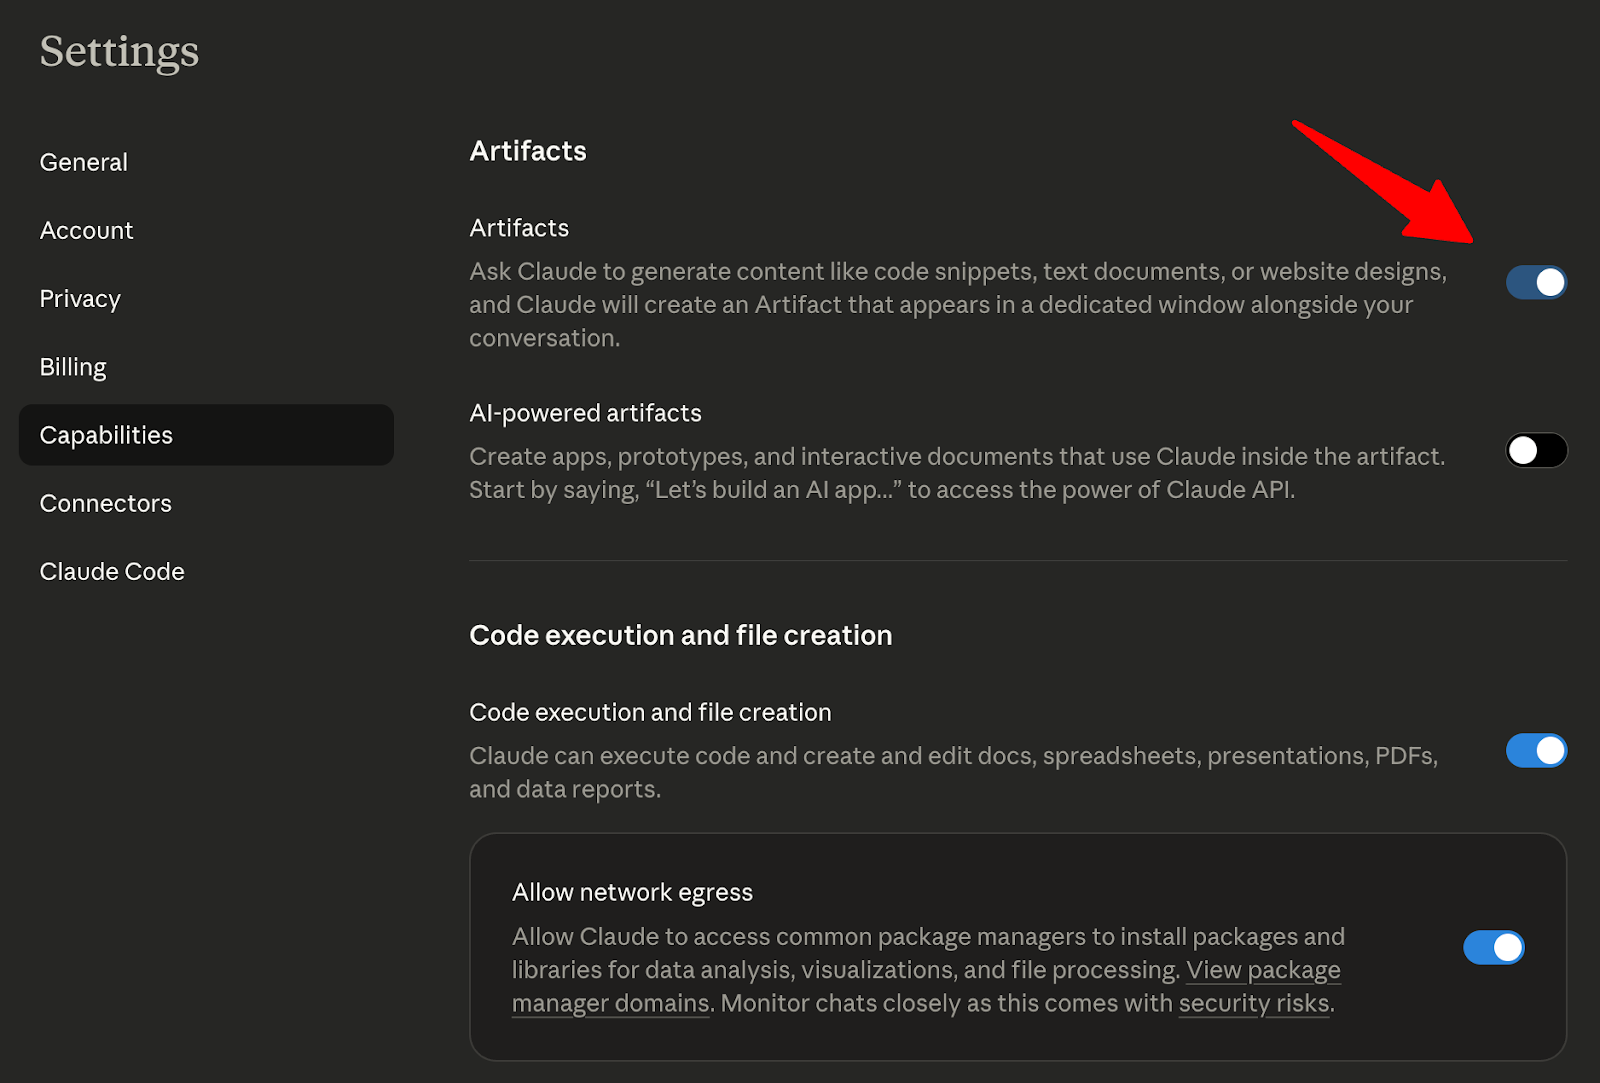Navigate to Claude Code settings

(112, 571)
